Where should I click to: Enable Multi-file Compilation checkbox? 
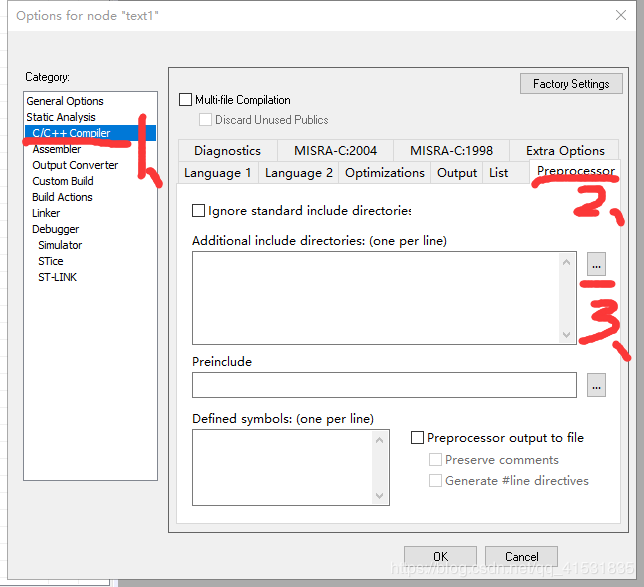pos(186,100)
